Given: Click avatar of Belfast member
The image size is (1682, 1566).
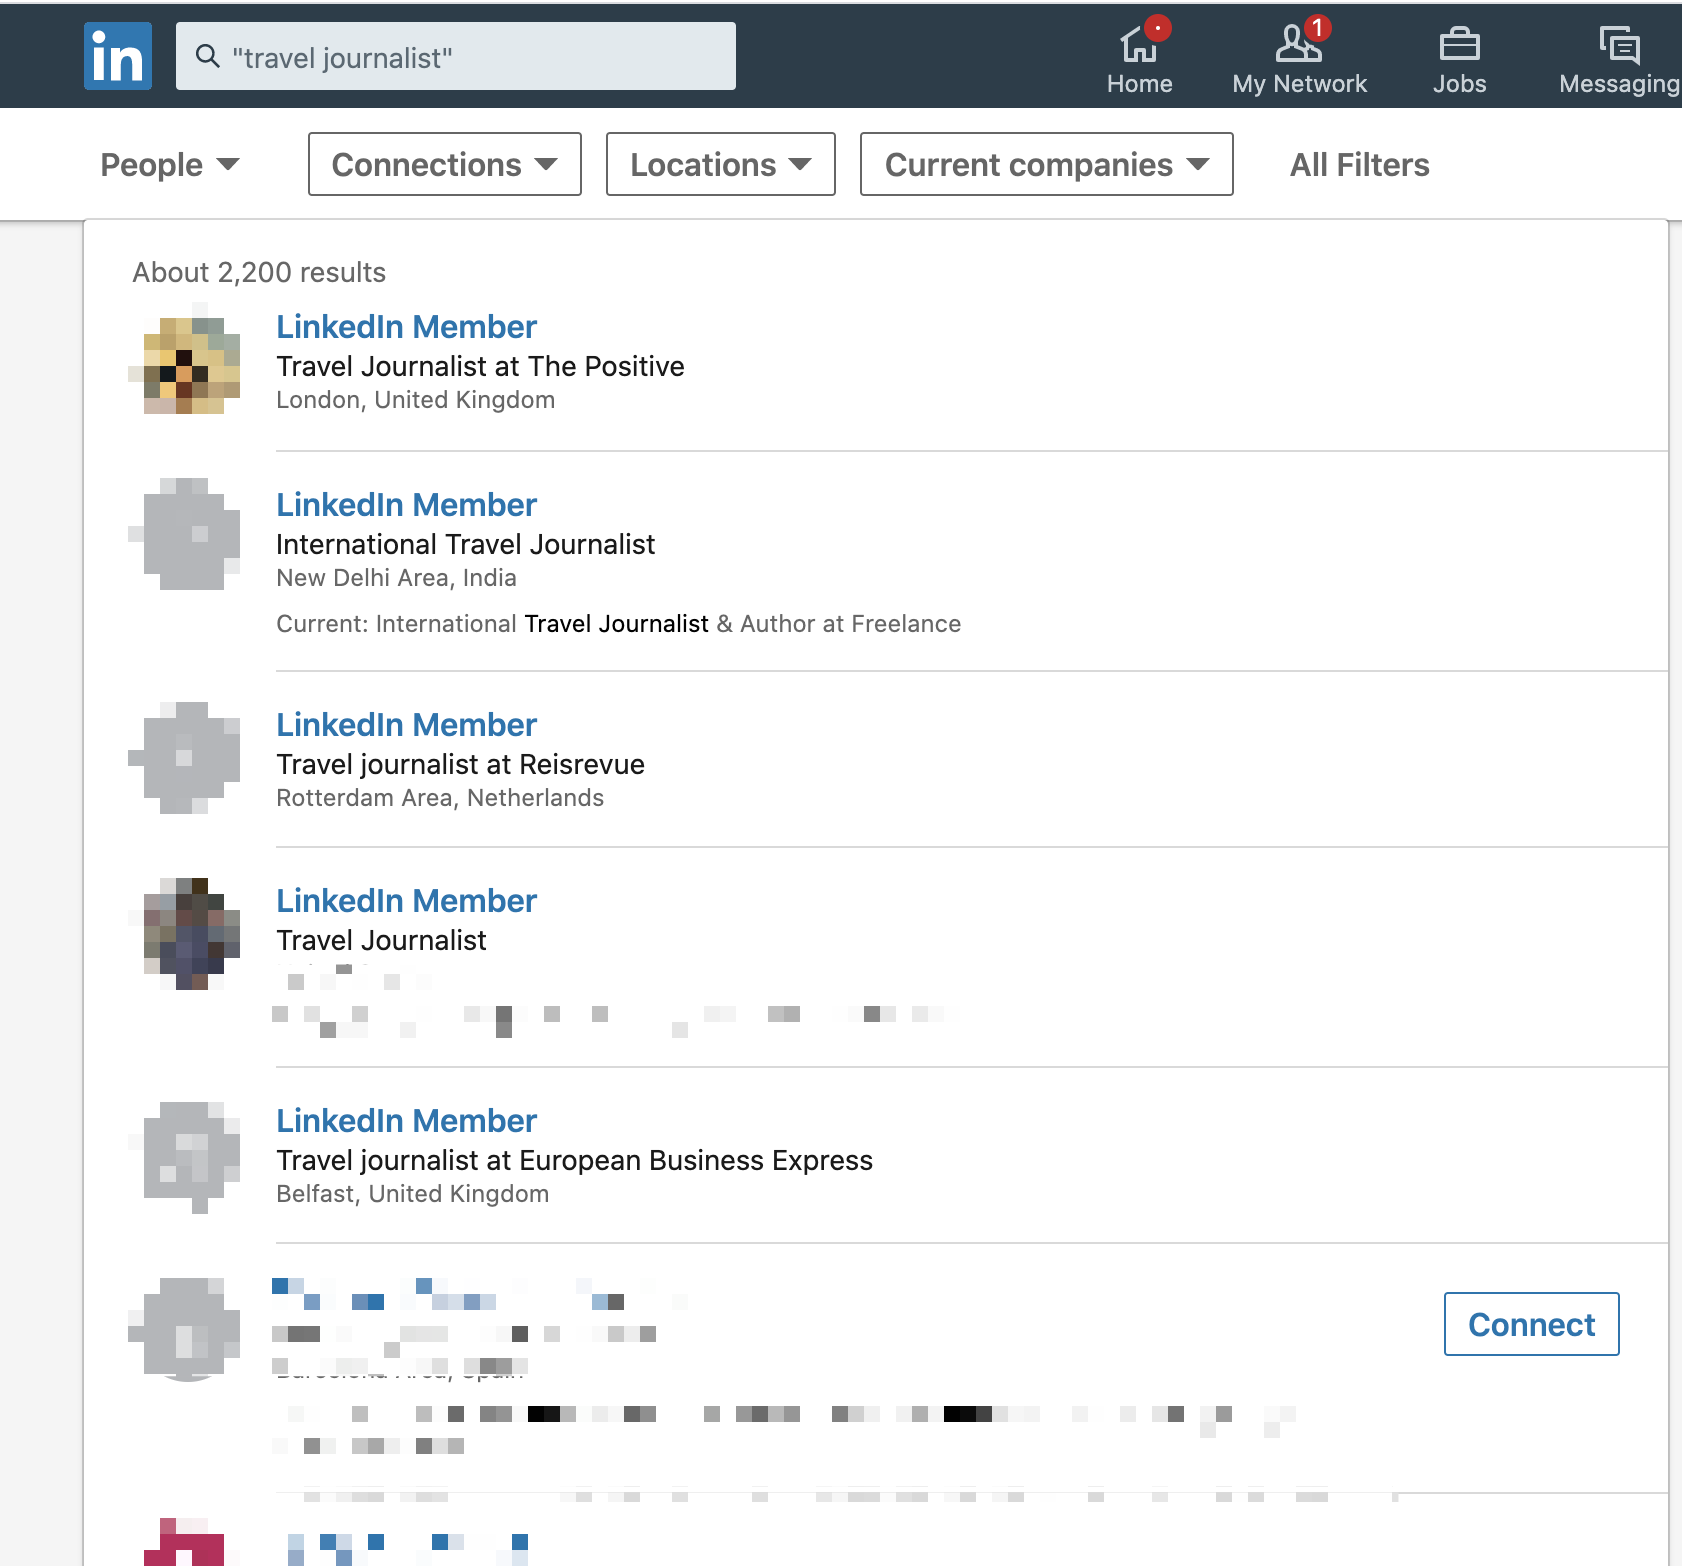Looking at the screenshot, I should tap(185, 1156).
